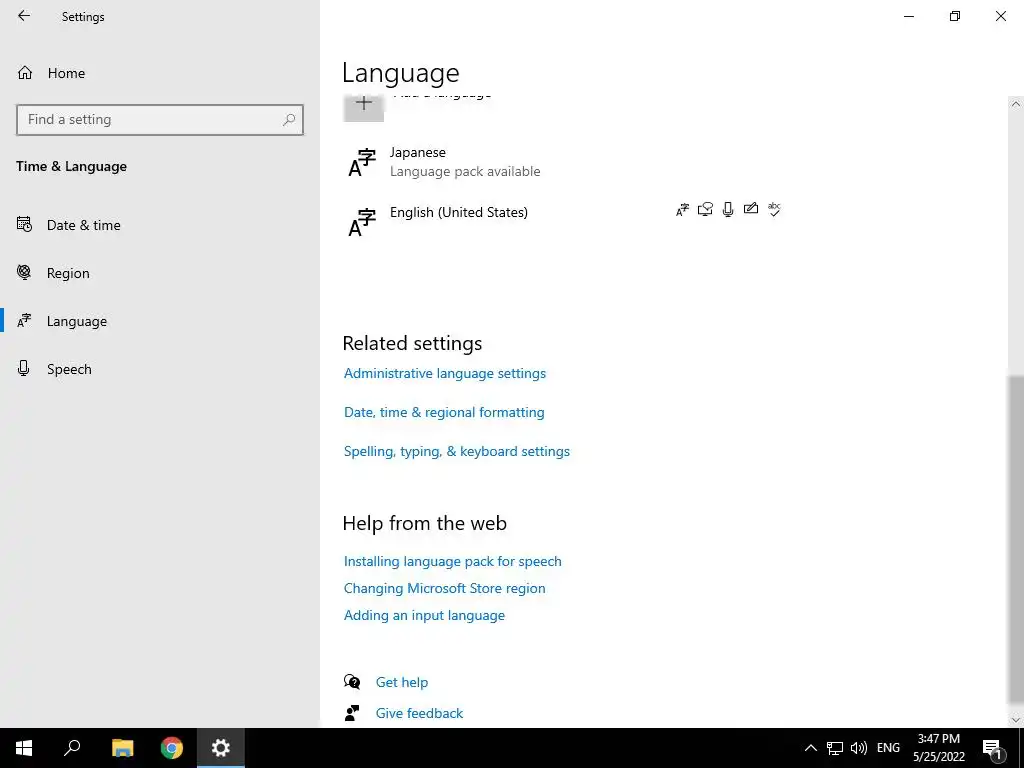This screenshot has width=1024, height=768.
Task: Click the spell-check abc icon for English
Action: click(774, 209)
